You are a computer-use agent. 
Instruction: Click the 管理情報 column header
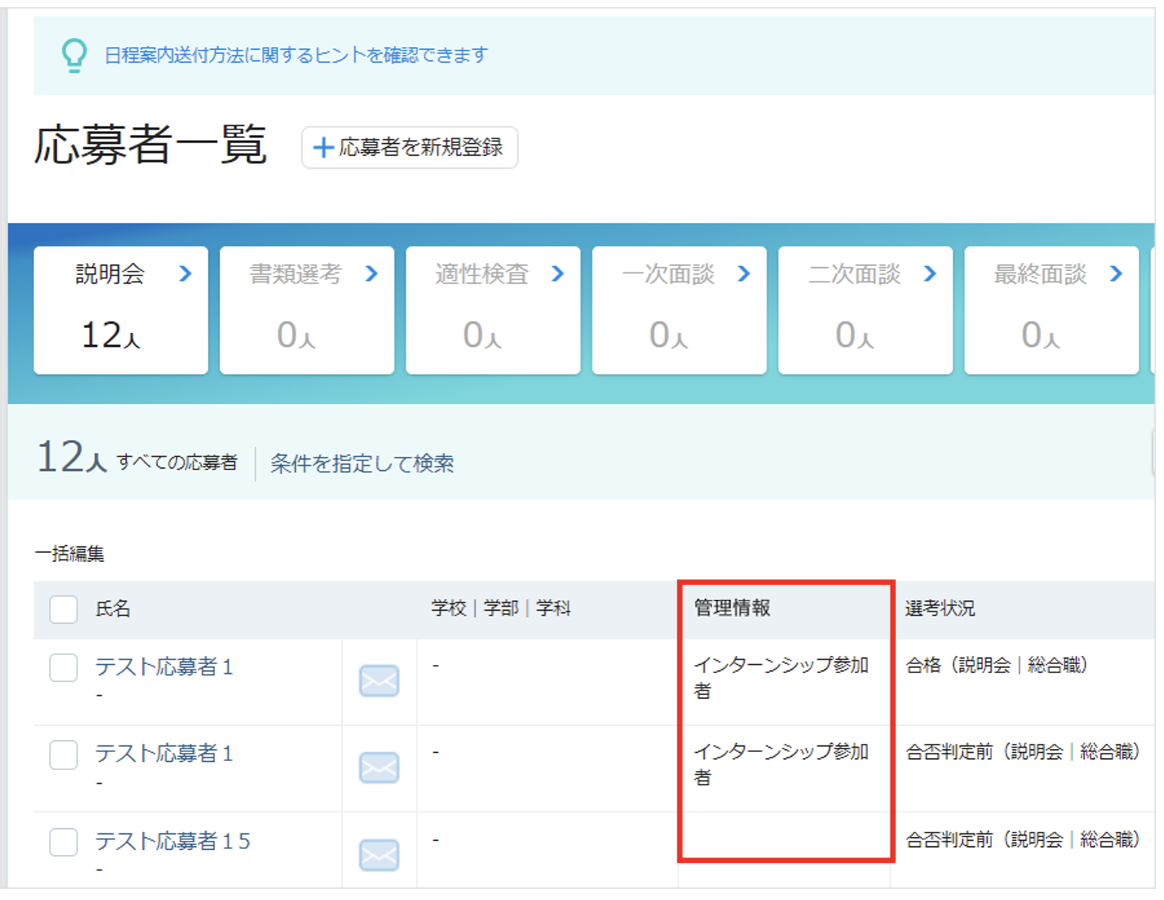click(732, 608)
